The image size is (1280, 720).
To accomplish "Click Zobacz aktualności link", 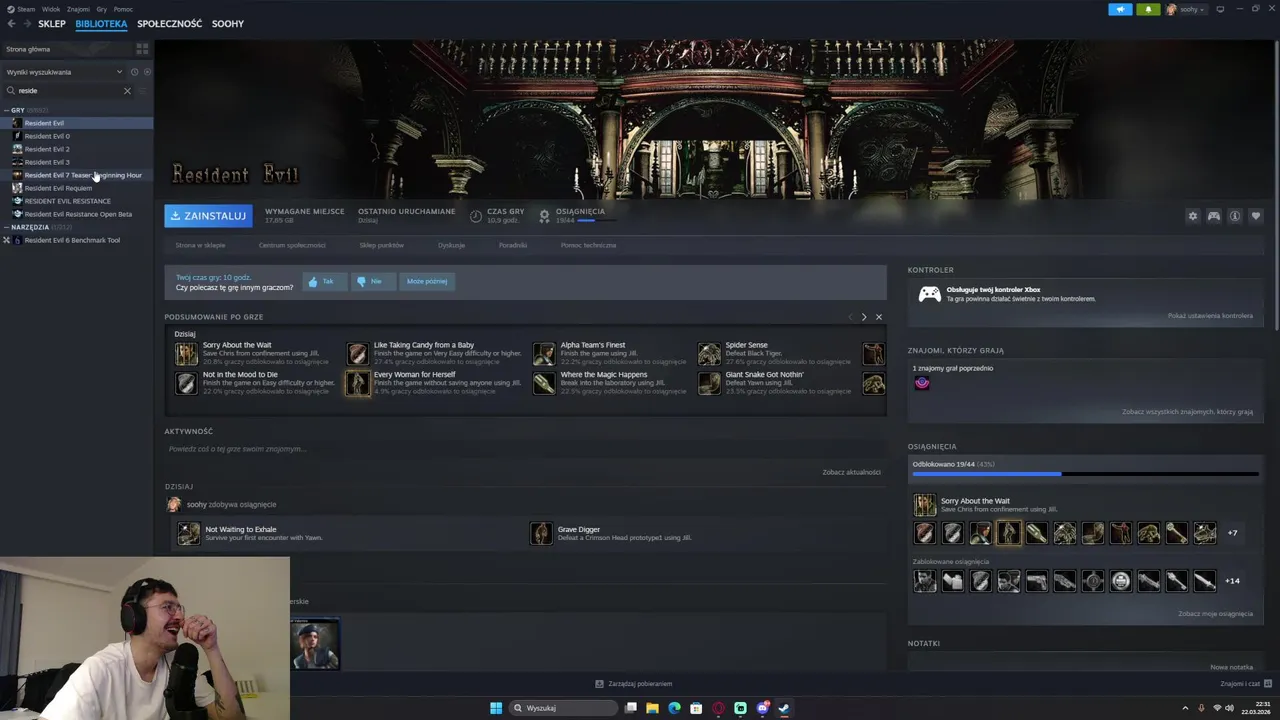I will click(x=851, y=472).
